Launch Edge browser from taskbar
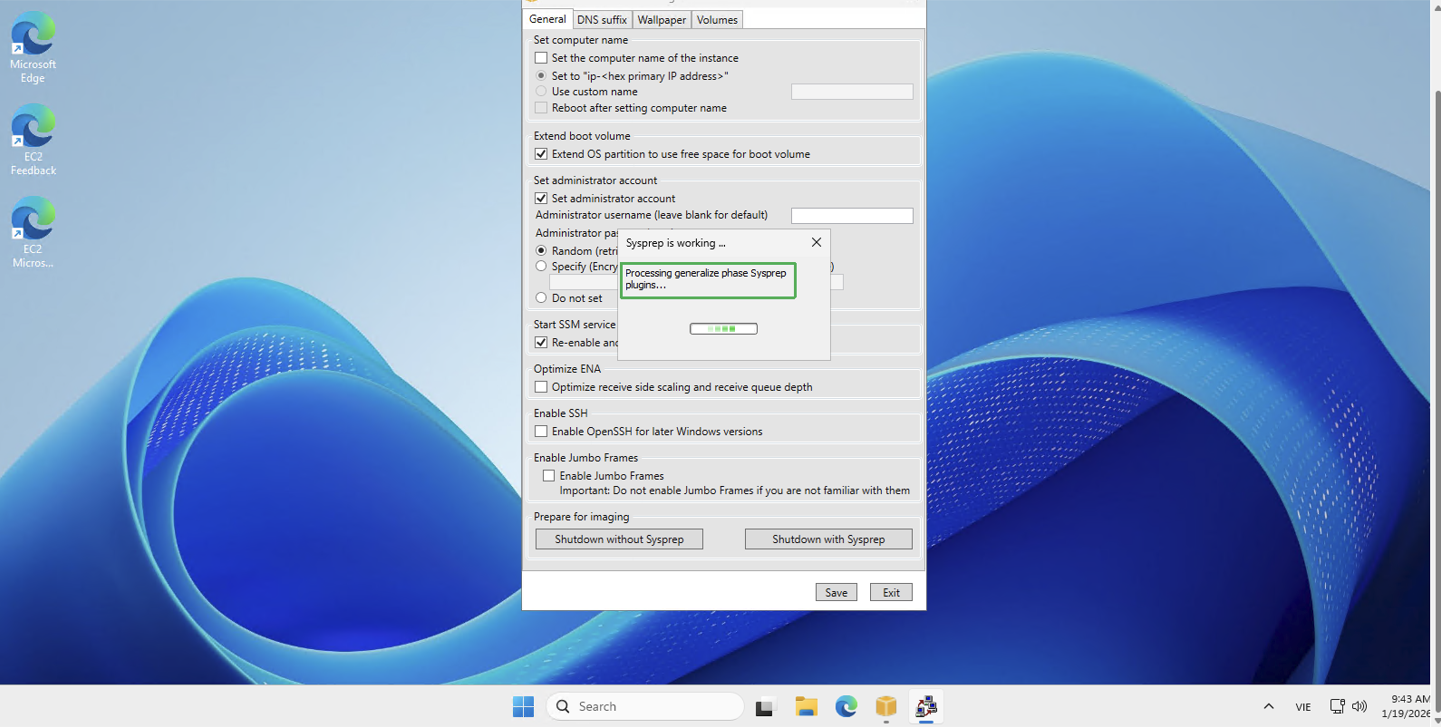 846,706
